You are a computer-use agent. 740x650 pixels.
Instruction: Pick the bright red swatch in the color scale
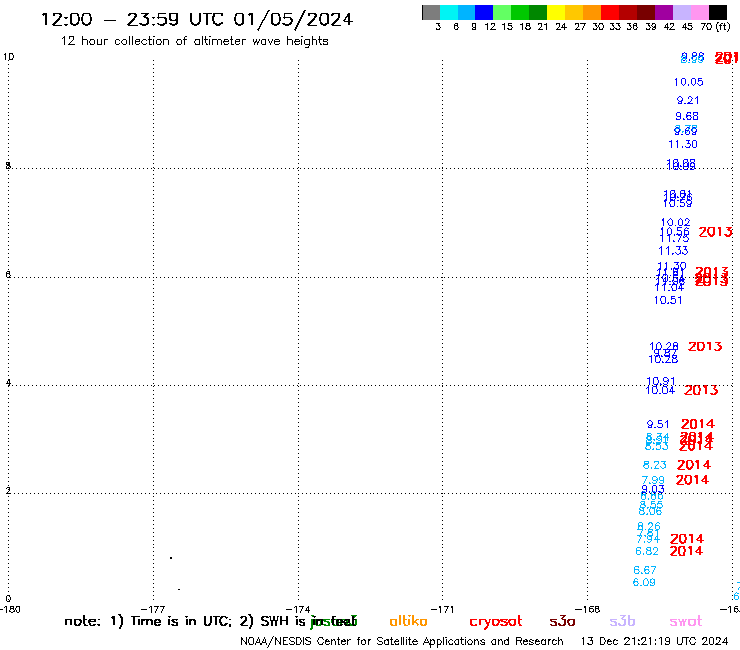(x=610, y=12)
